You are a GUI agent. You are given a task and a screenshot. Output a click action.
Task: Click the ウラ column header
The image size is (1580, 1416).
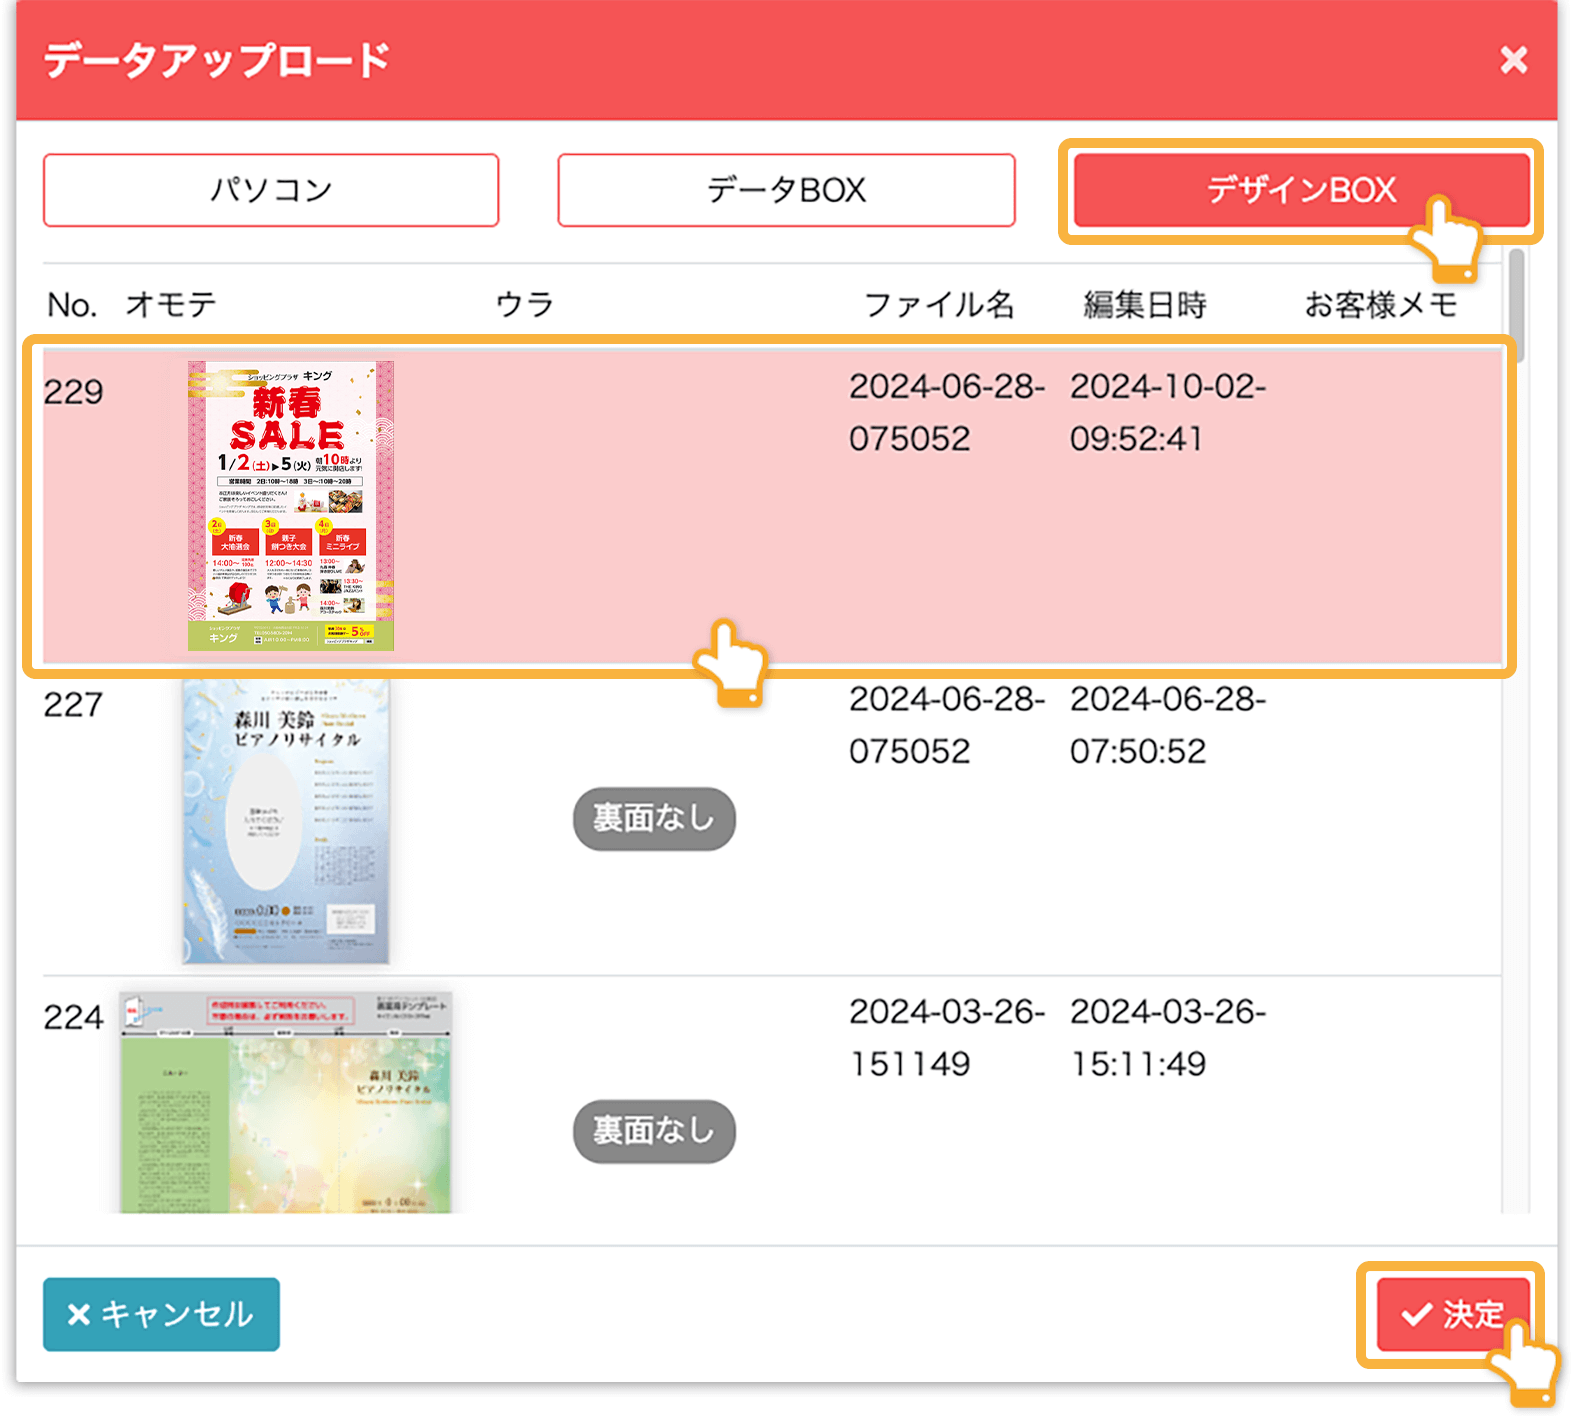pyautogui.click(x=524, y=304)
